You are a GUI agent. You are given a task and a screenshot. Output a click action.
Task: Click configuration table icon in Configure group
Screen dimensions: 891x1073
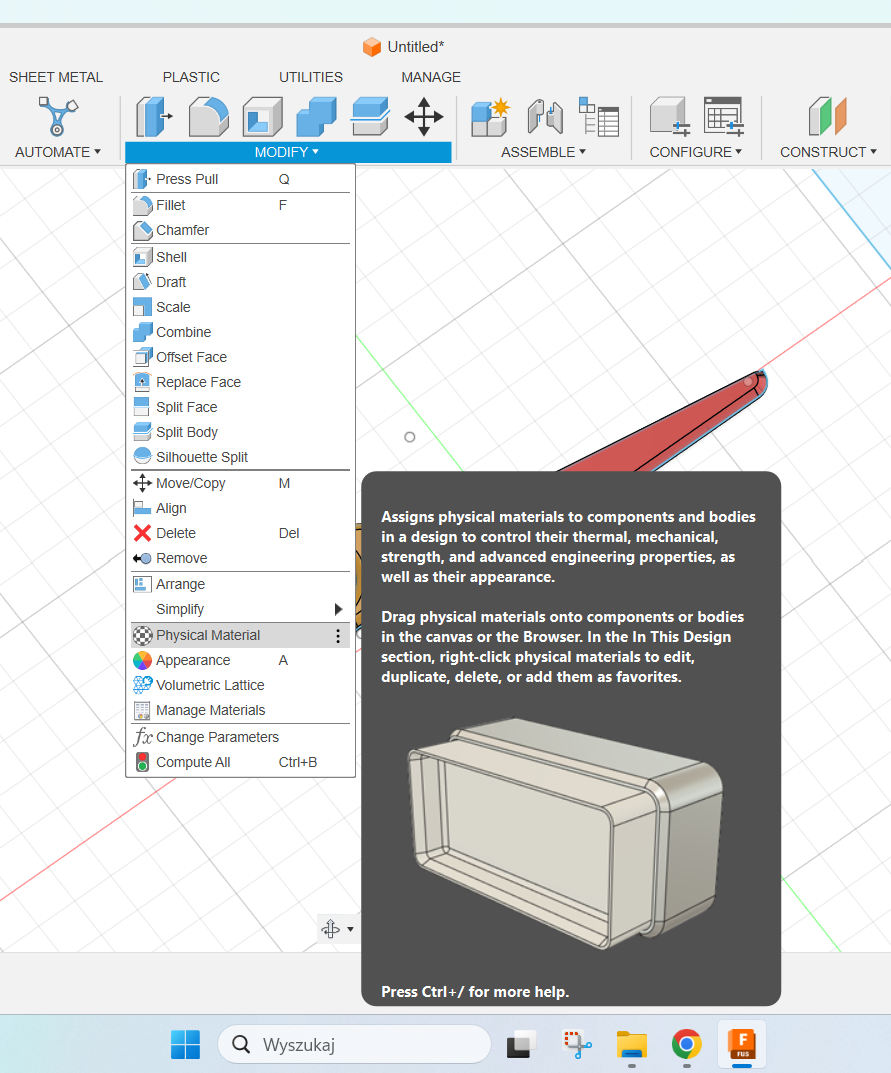tap(723, 116)
